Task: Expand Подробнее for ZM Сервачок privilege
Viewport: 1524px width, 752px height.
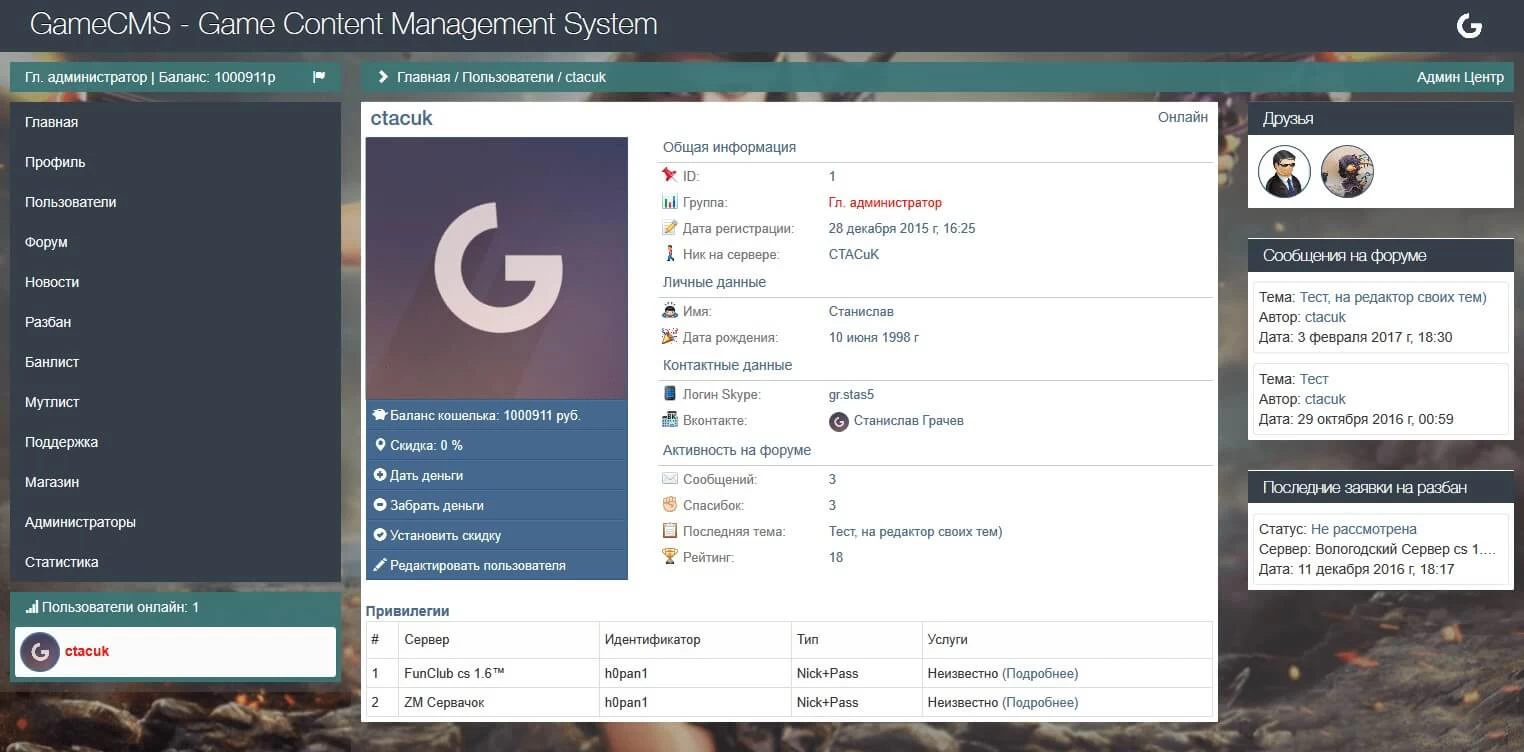Action: (1041, 702)
